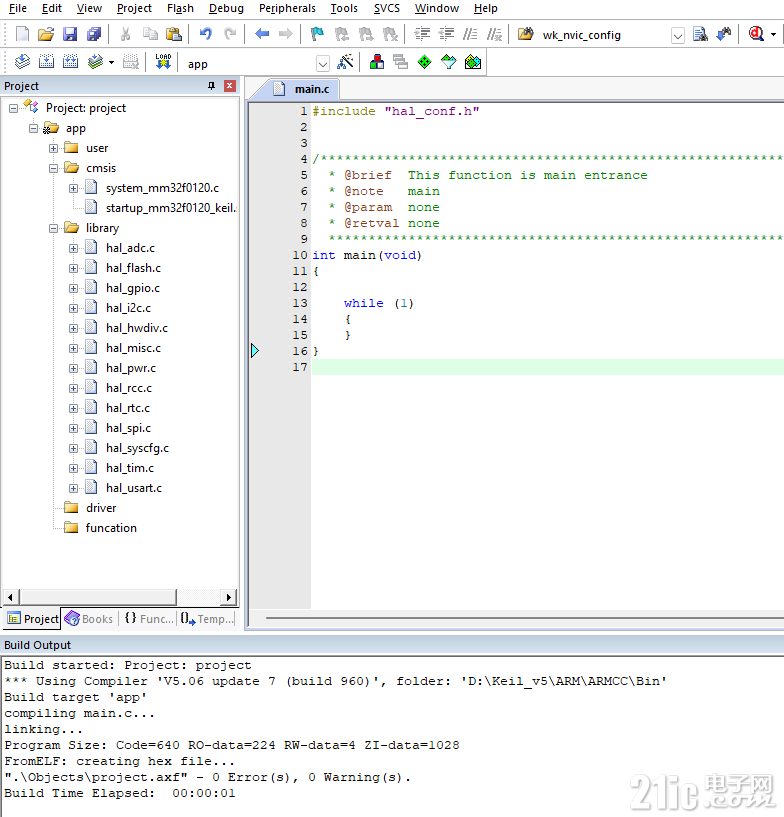This screenshot has height=817, width=784.
Task: Select hal_usart.c in project tree
Action: click(x=134, y=488)
